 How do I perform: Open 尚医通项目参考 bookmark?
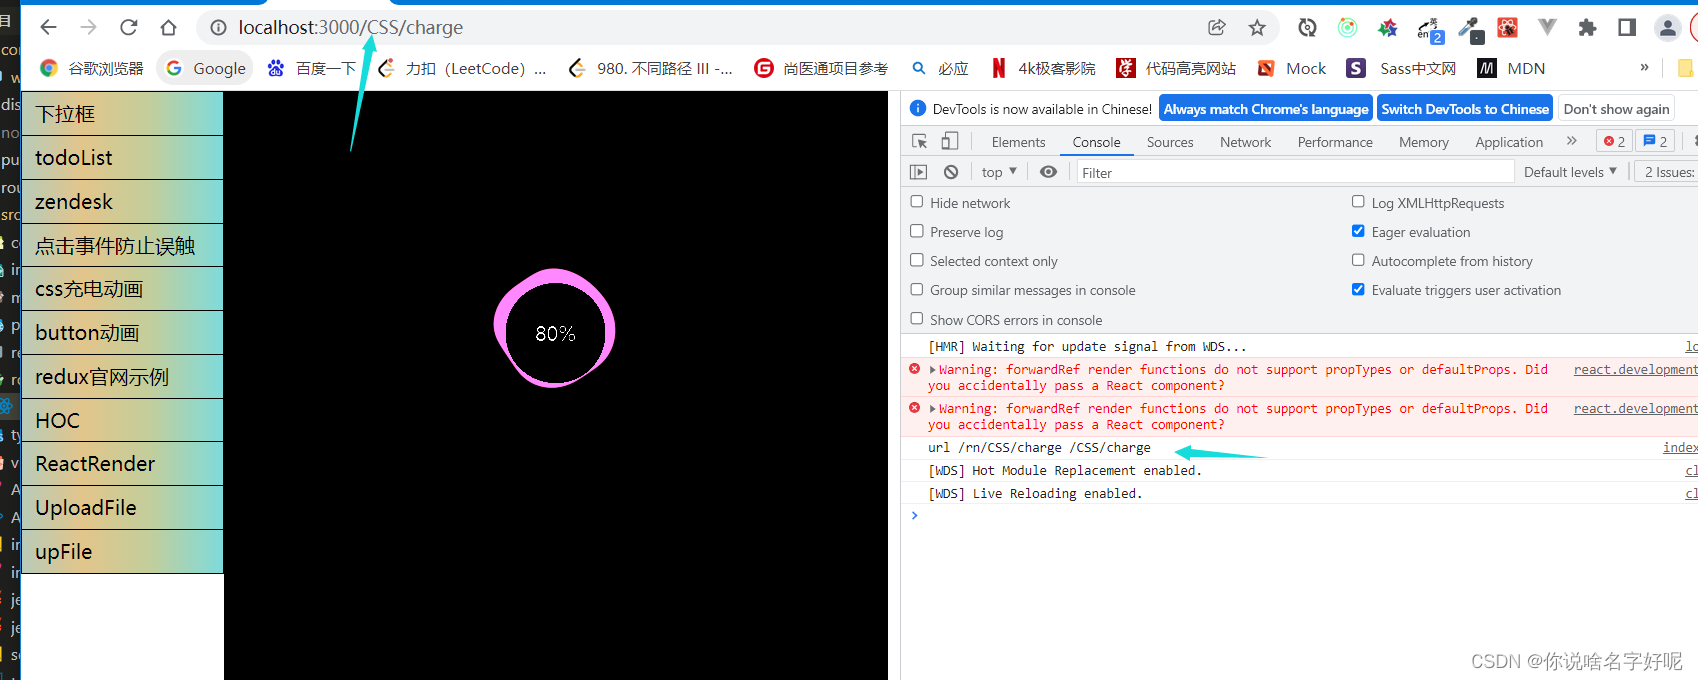(821, 68)
